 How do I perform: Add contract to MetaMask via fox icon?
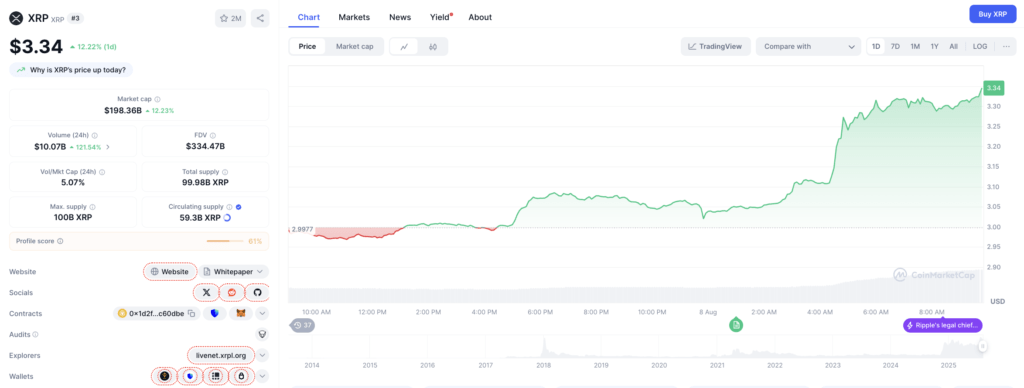(x=240, y=314)
